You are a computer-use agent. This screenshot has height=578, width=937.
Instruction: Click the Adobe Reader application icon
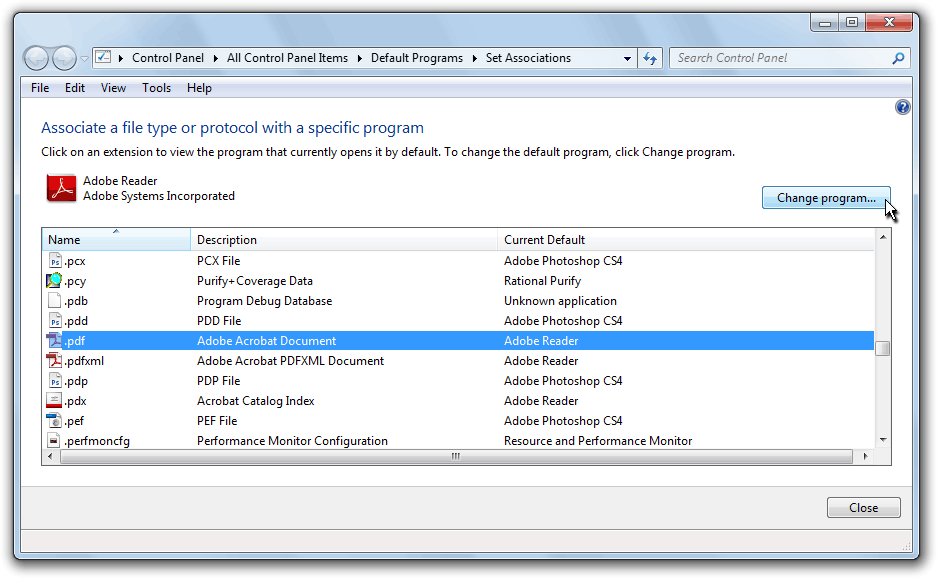coord(62,188)
